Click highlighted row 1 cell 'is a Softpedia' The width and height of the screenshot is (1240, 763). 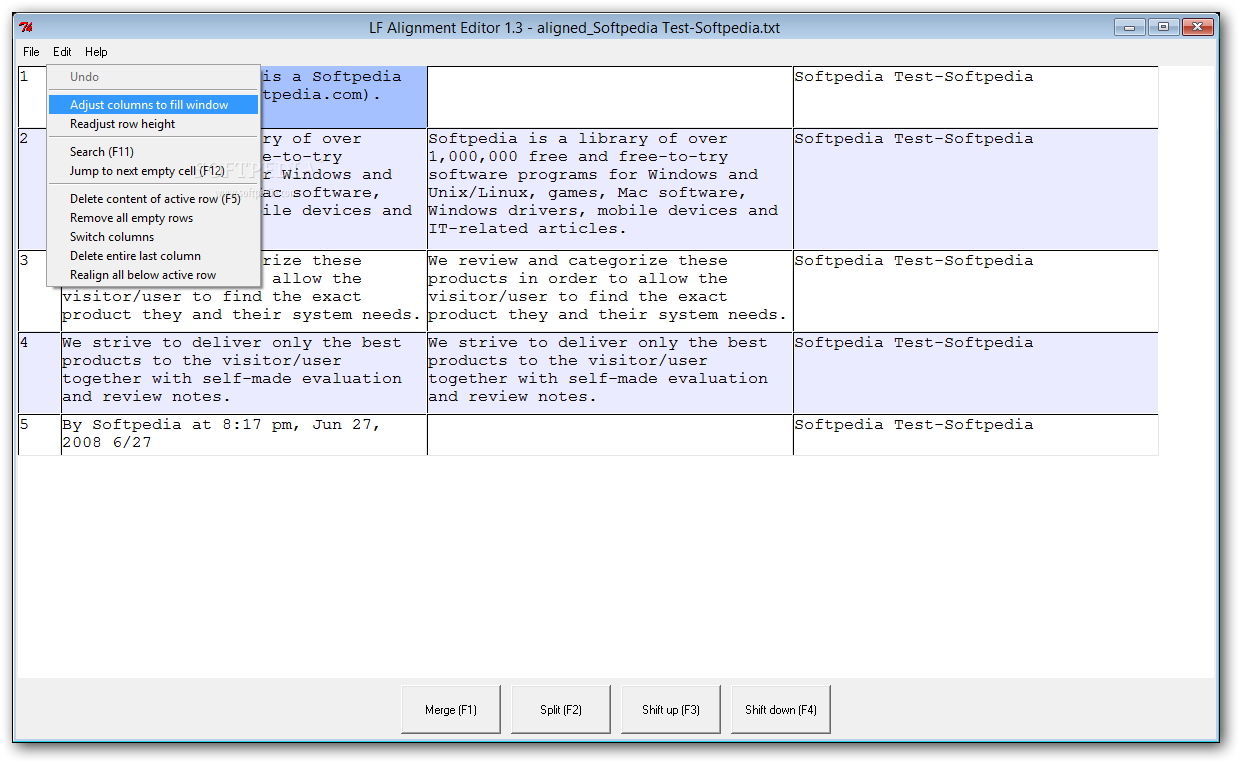click(x=344, y=97)
